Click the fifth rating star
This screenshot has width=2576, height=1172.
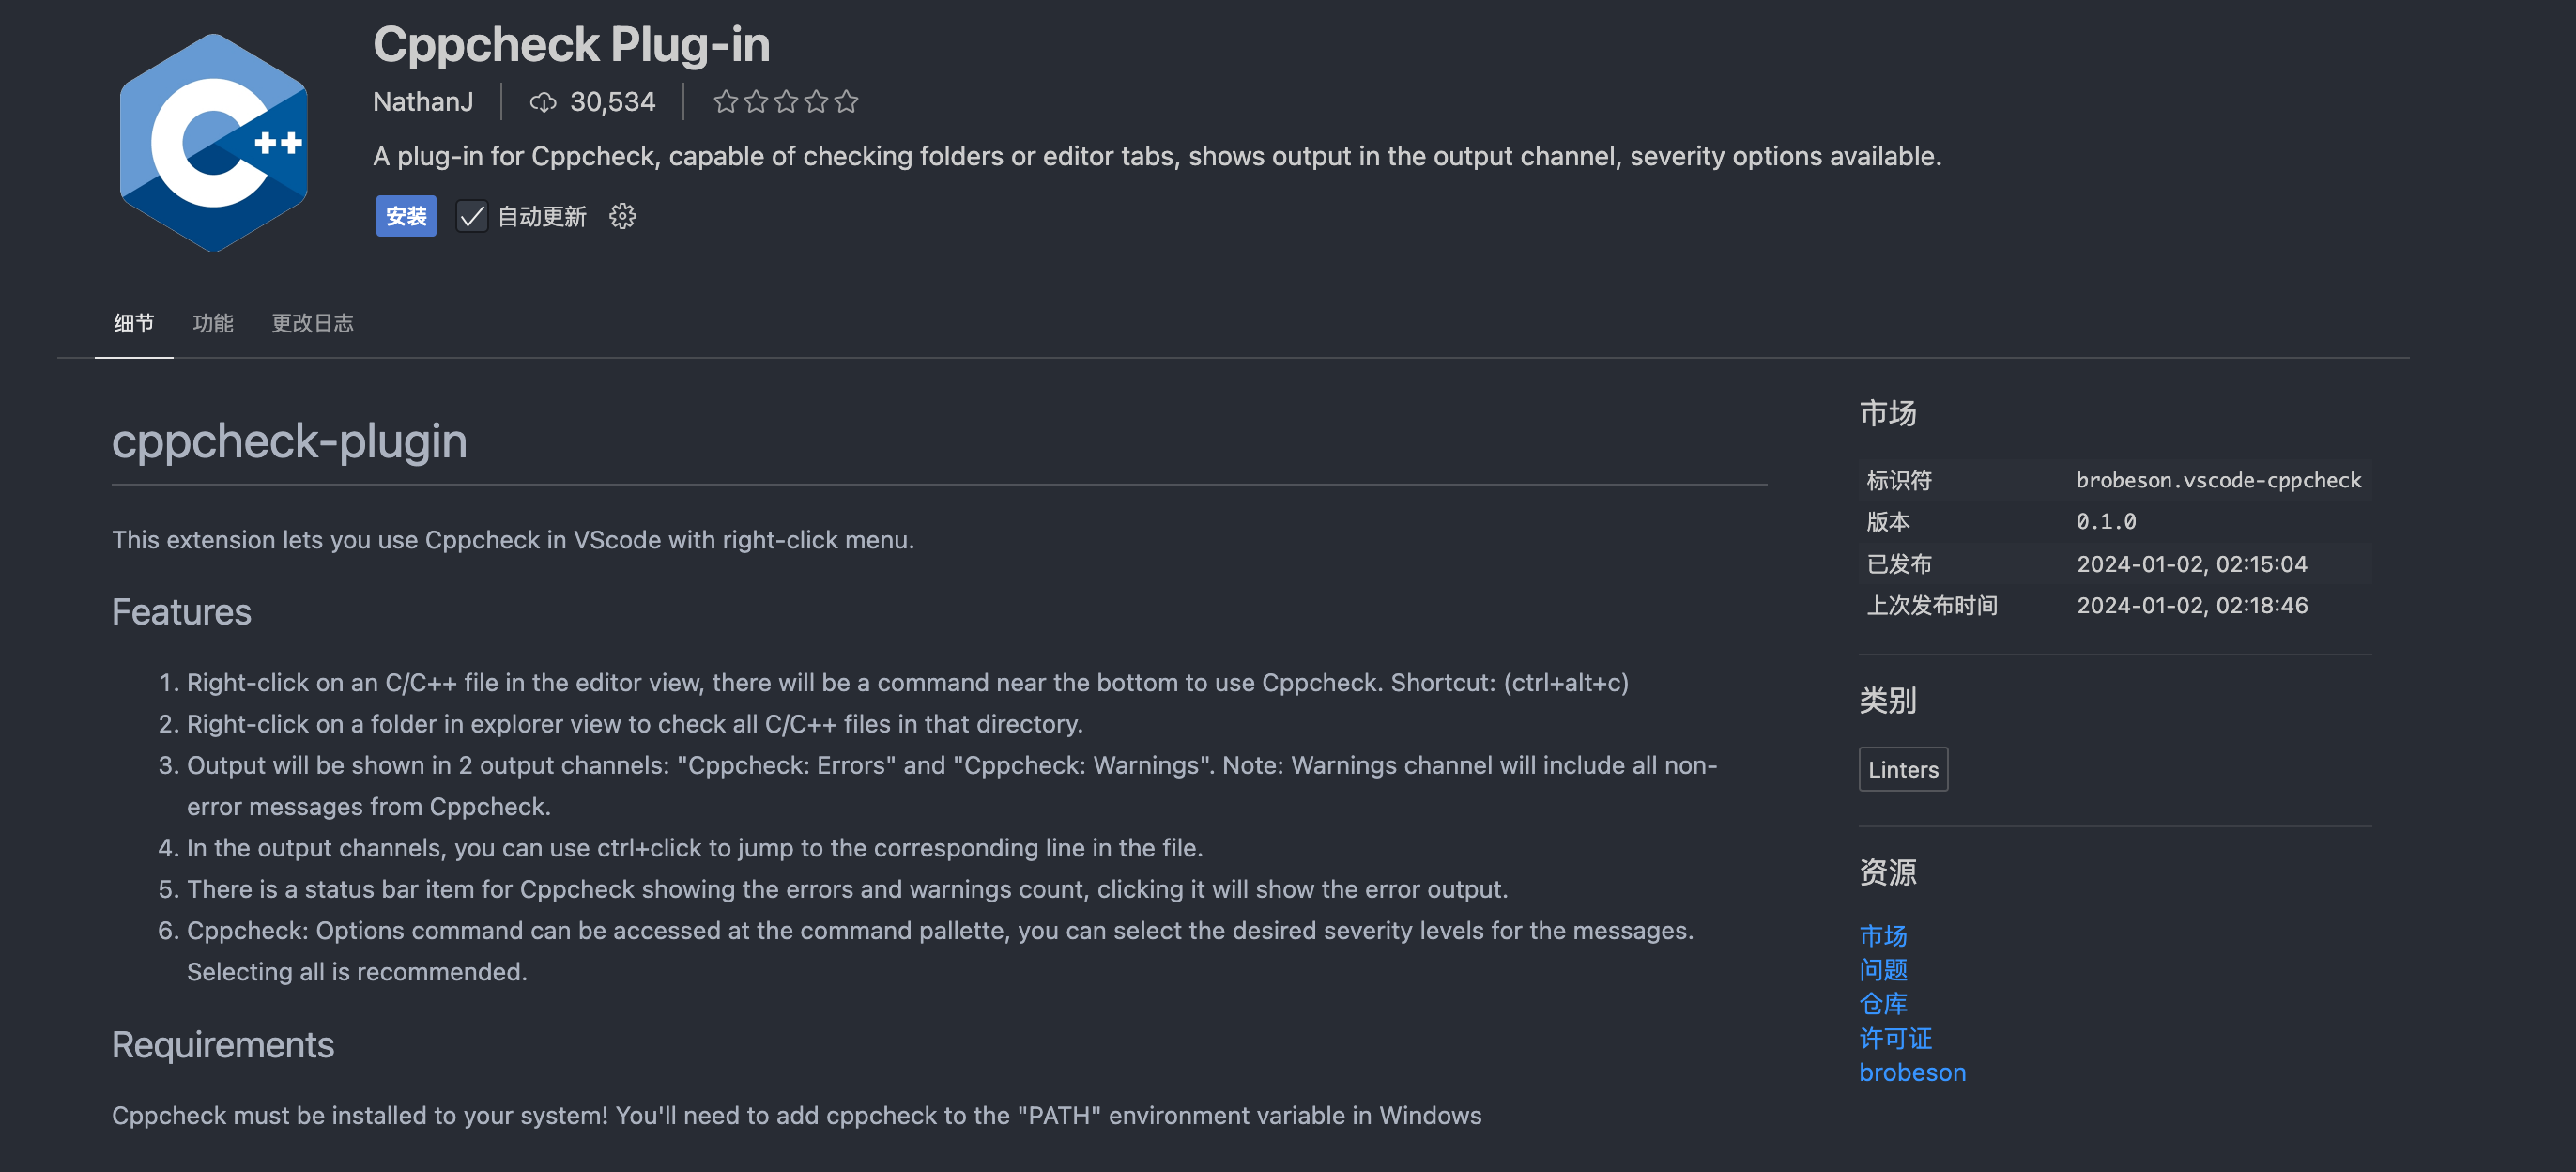[x=846, y=102]
